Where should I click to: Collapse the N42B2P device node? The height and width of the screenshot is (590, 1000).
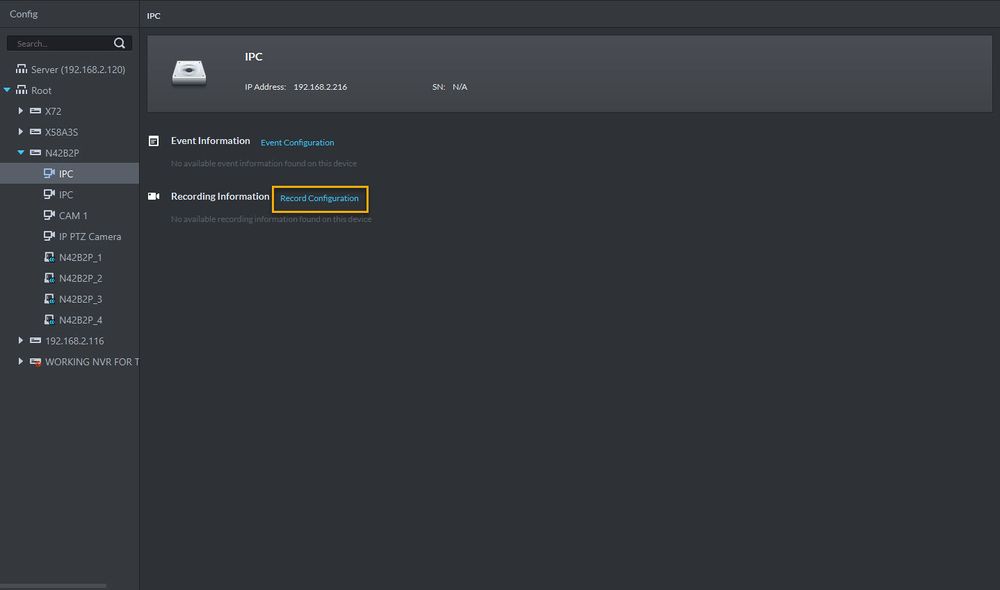point(20,152)
